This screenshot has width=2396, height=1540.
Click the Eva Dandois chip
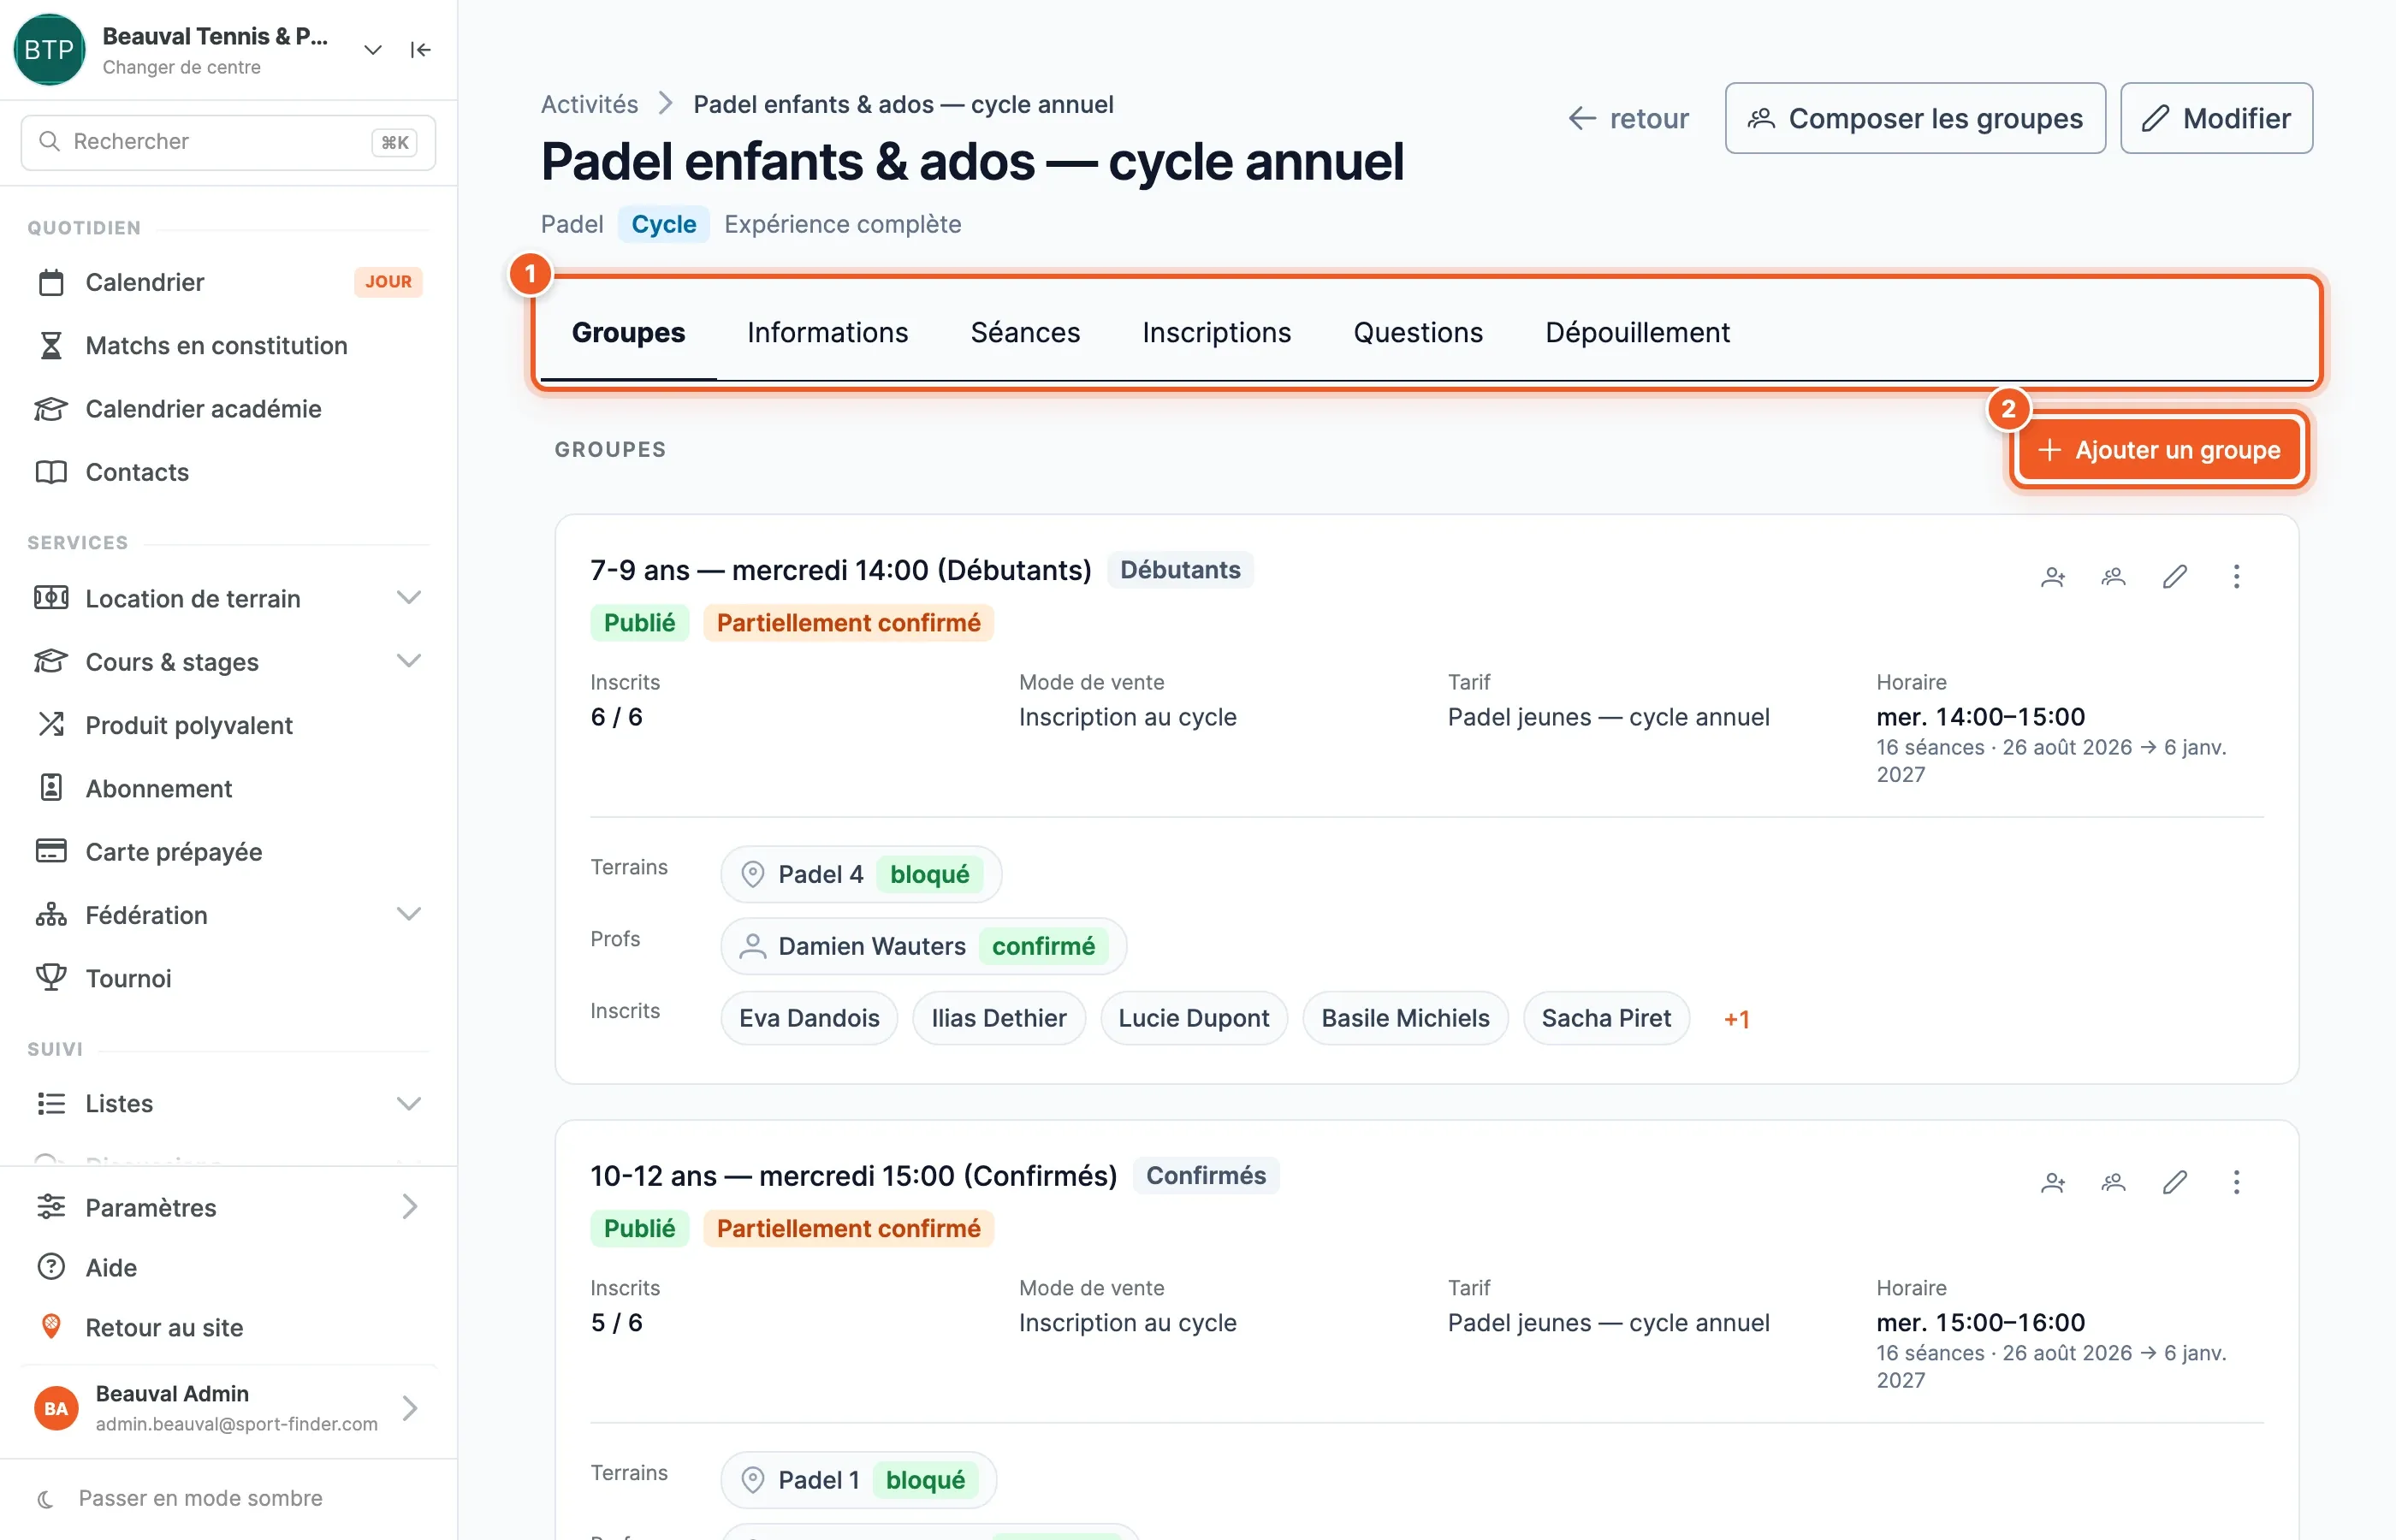click(x=809, y=1018)
